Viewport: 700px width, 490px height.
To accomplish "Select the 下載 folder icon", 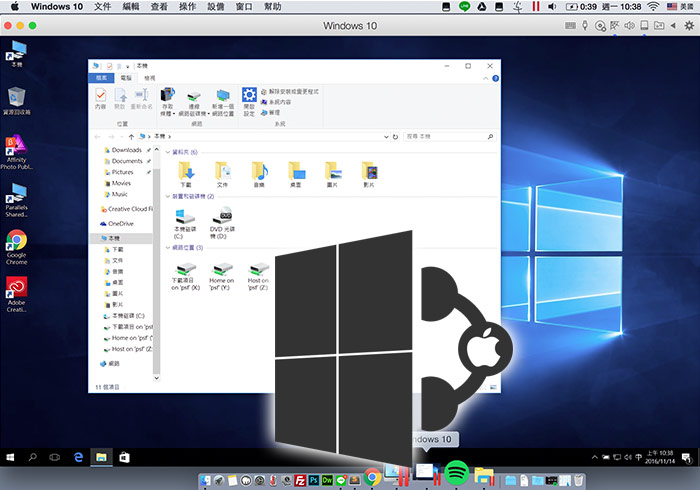I will click(x=186, y=170).
